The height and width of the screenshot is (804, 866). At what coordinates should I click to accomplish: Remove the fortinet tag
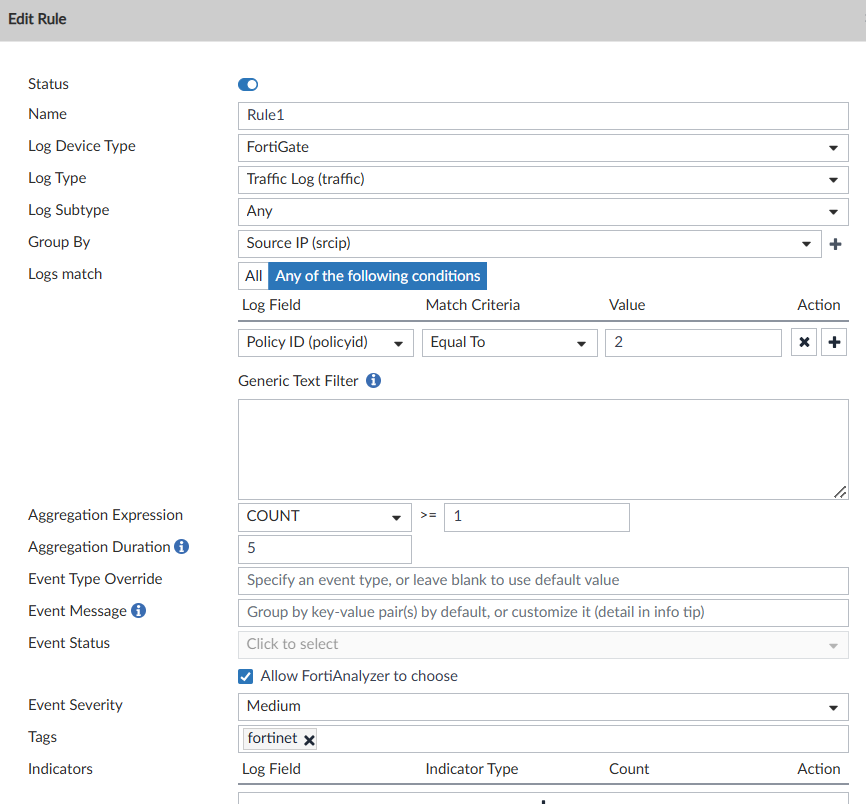309,740
